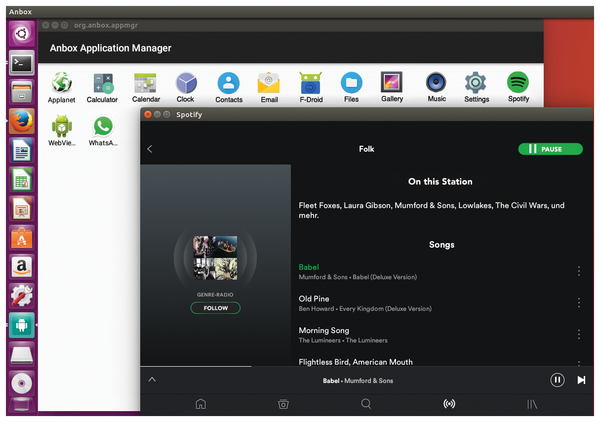The image size is (600, 422).
Task: Launch the Music app
Action: pos(436,87)
